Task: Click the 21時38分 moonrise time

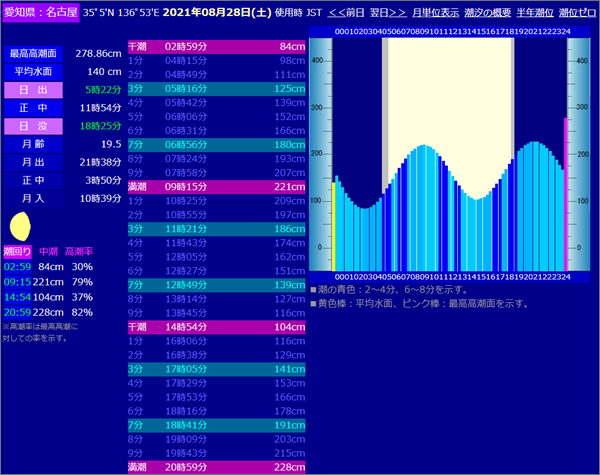Action: coord(101,162)
